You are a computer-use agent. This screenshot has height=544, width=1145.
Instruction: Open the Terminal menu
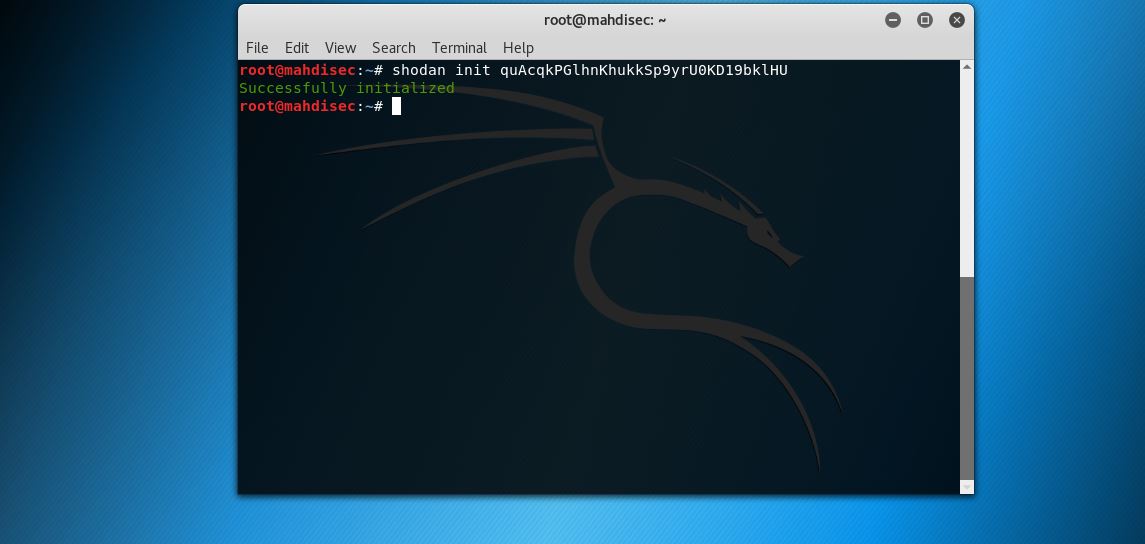[x=459, y=47]
